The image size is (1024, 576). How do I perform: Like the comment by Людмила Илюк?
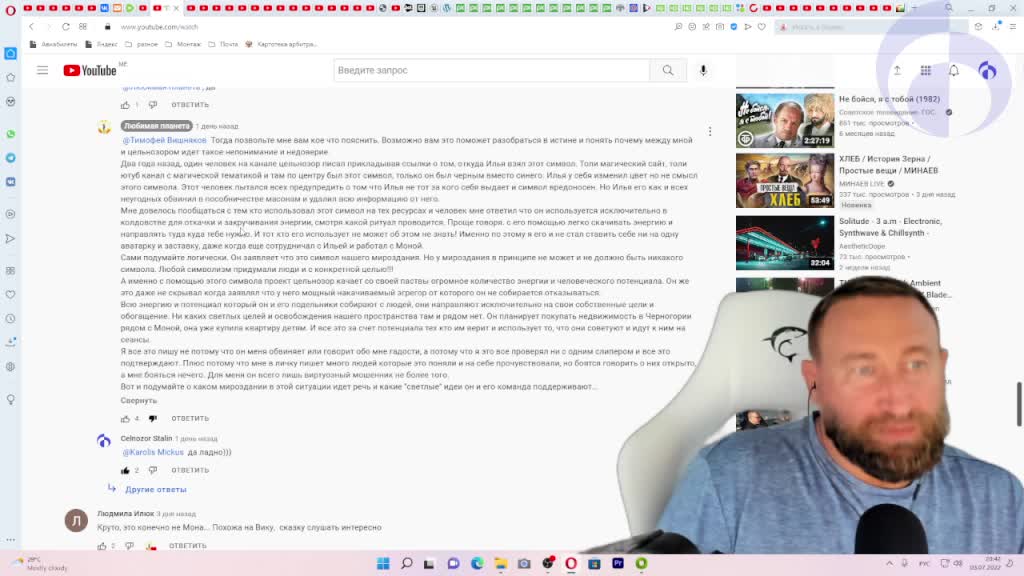tap(102, 546)
